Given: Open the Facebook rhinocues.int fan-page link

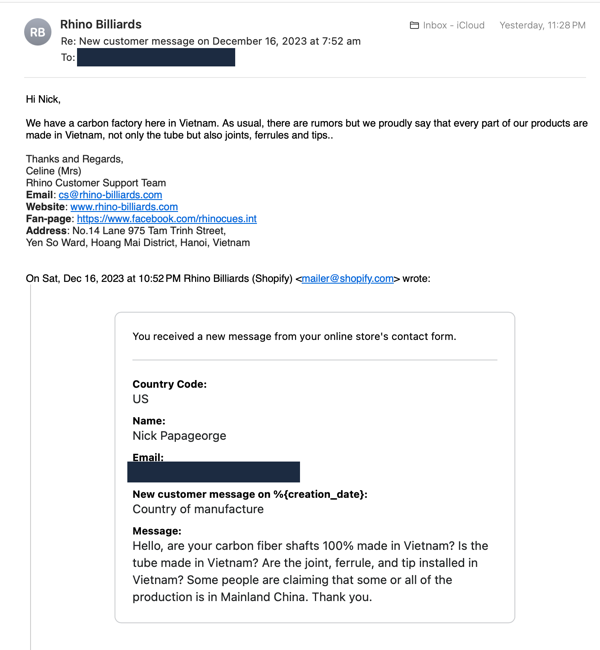Looking at the screenshot, I should click(166, 219).
